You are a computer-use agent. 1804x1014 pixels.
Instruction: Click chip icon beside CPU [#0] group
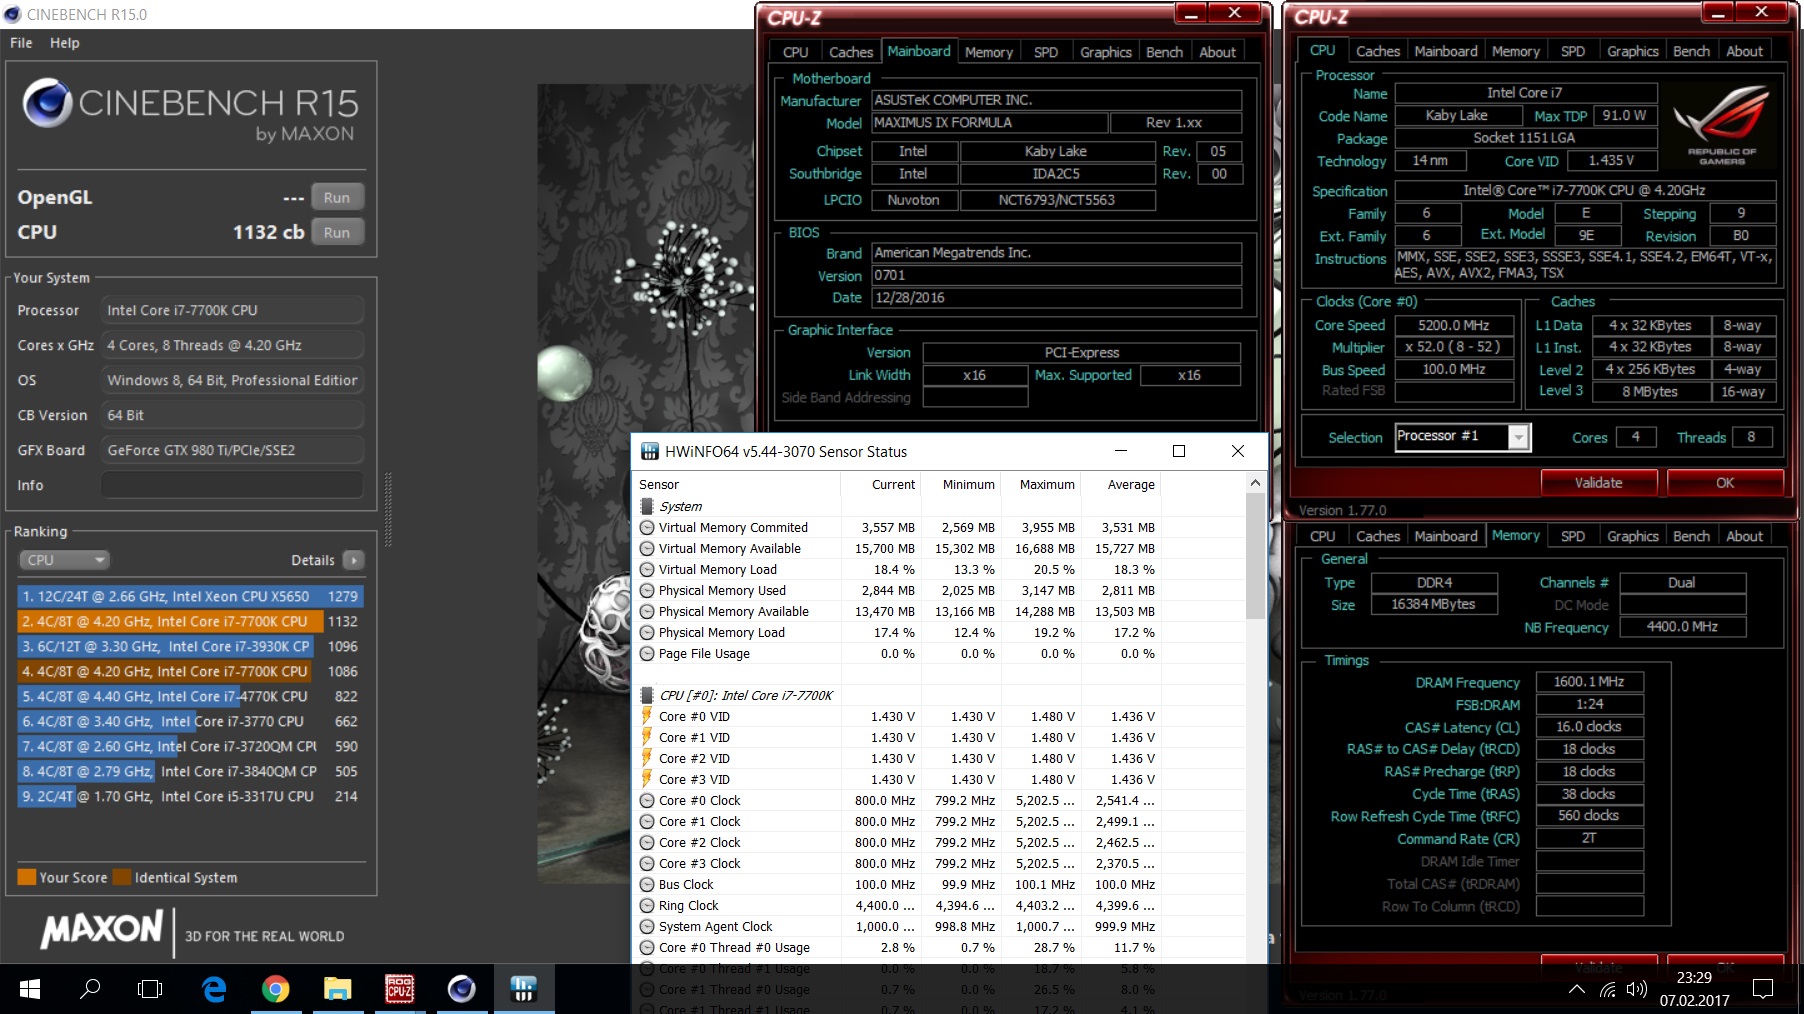click(647, 695)
